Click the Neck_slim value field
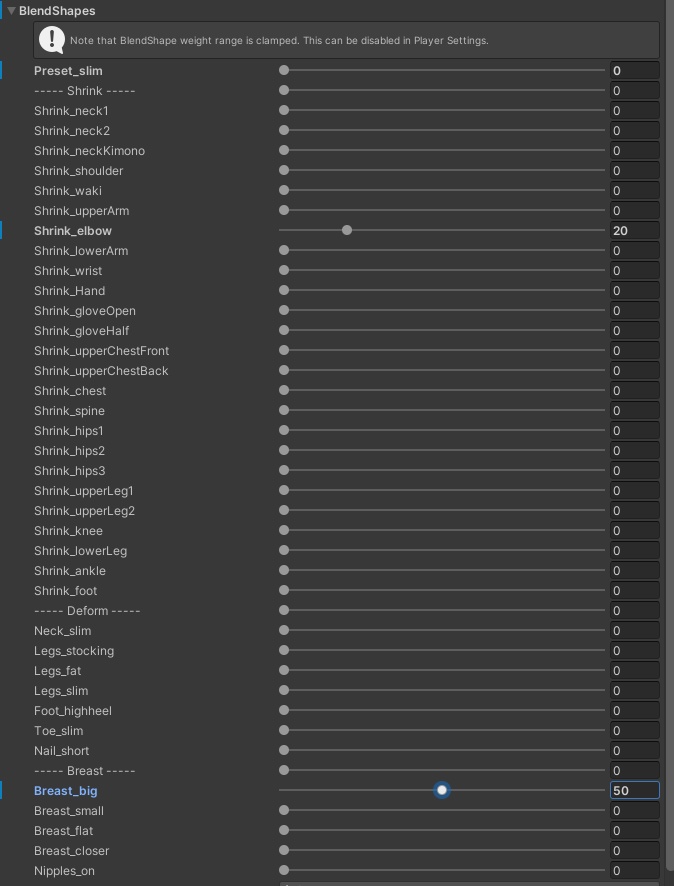This screenshot has width=674, height=886. pyautogui.click(x=634, y=631)
